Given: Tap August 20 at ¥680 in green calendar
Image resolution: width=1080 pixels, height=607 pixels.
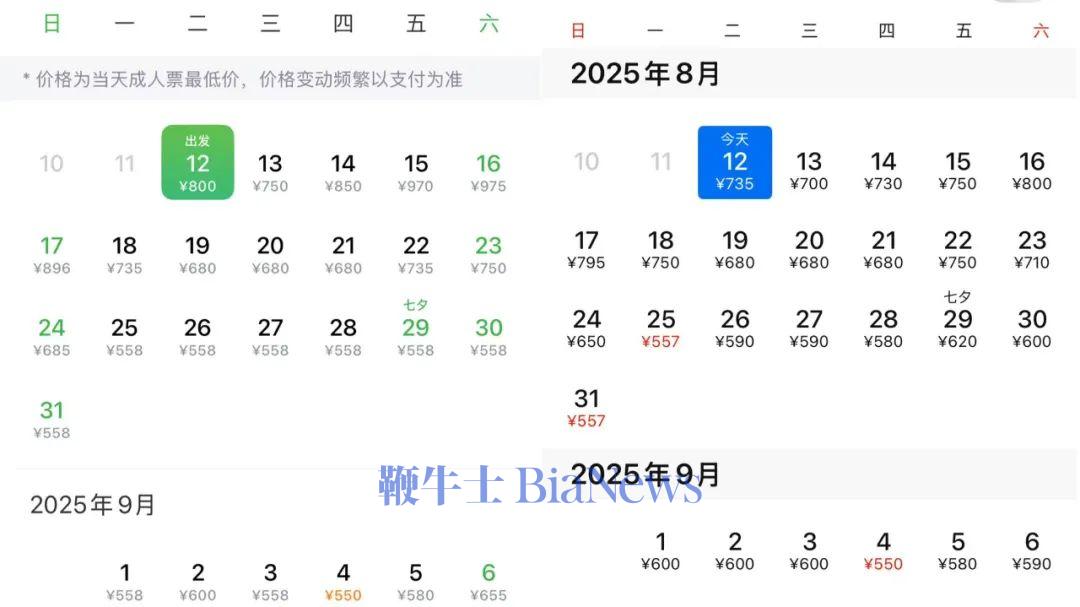Looking at the screenshot, I should [x=270, y=255].
